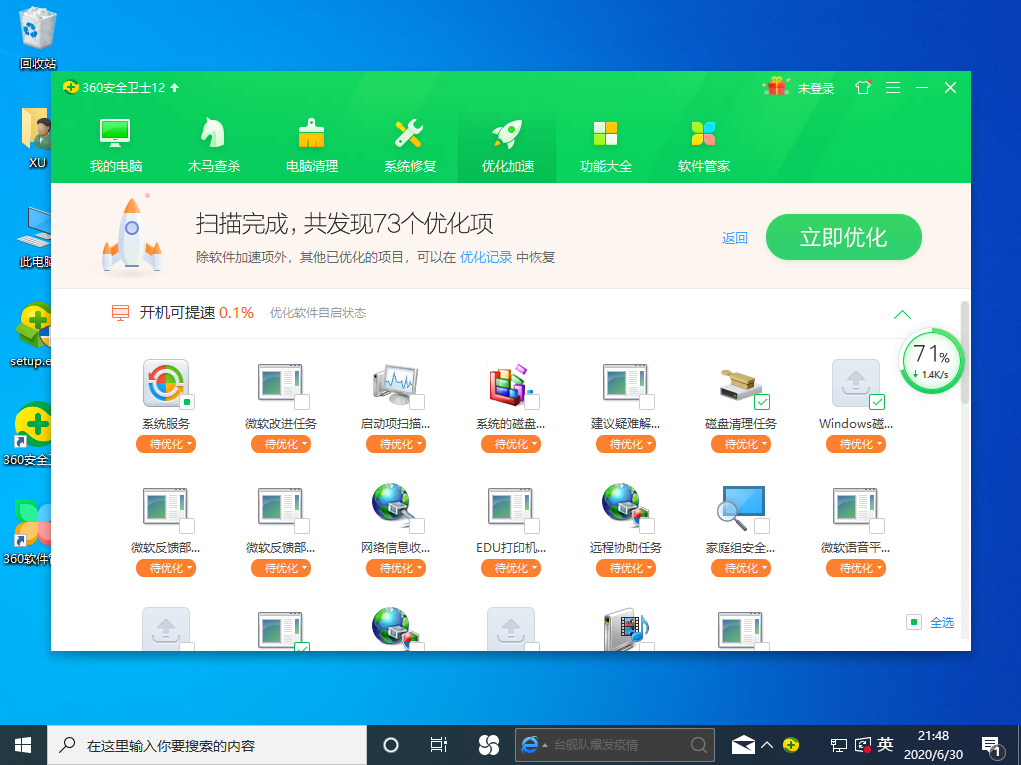Click the 启动项扫描 item icon

pyautogui.click(x=396, y=383)
